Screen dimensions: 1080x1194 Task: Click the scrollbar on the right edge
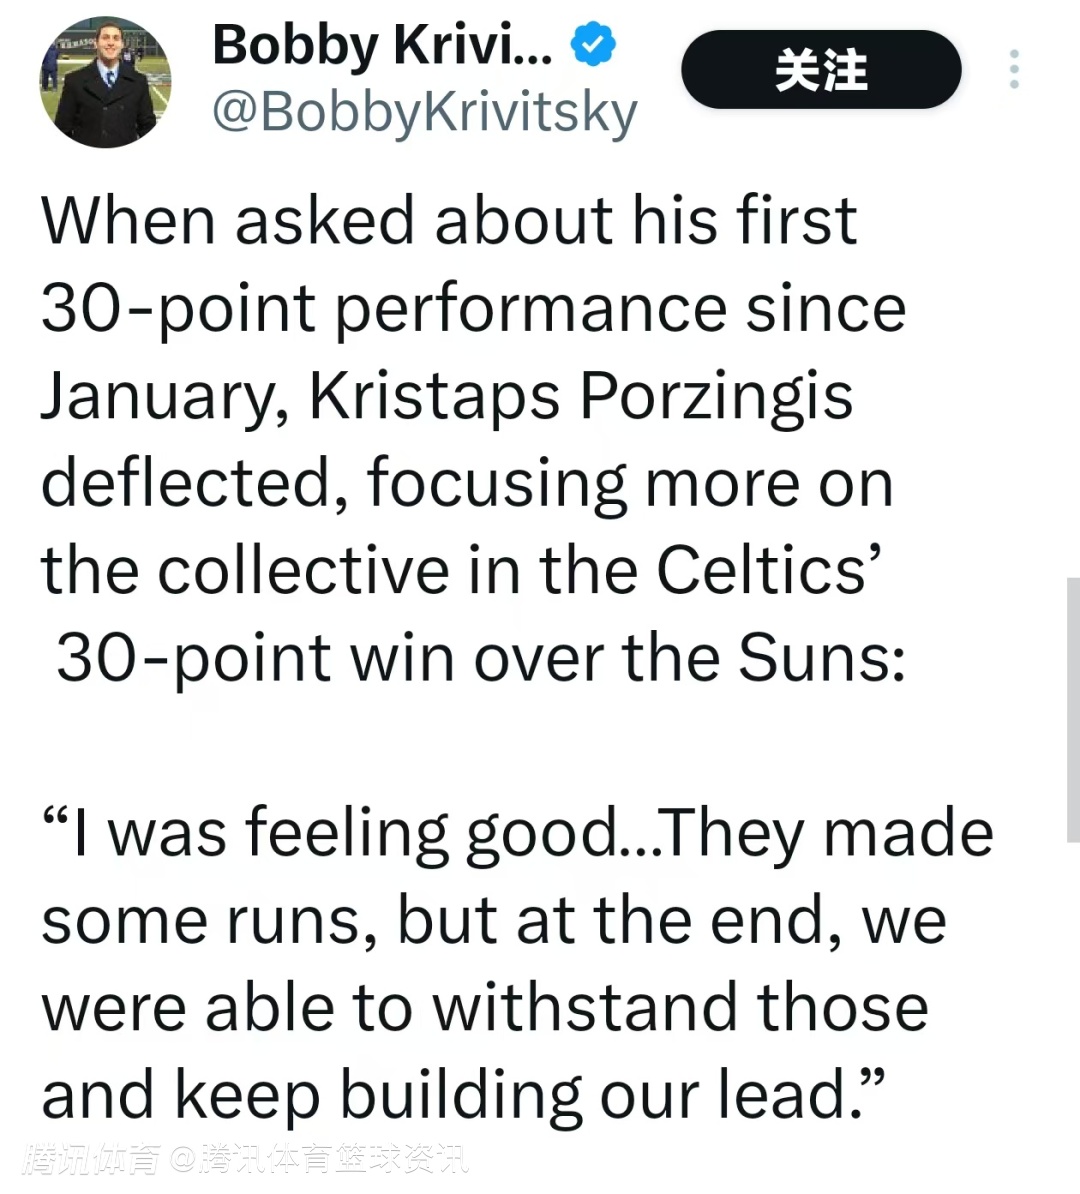click(1072, 708)
